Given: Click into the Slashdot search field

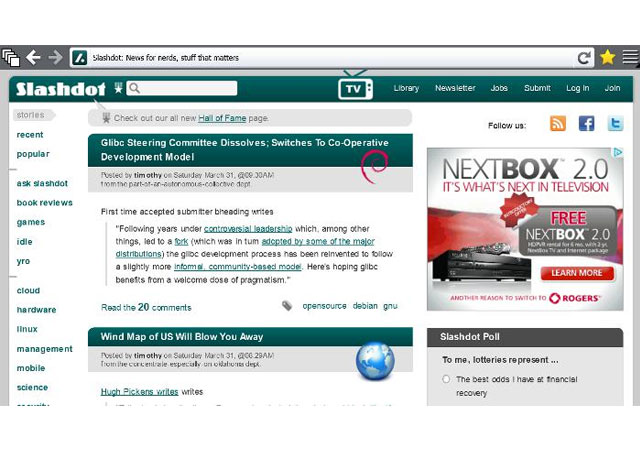Looking at the screenshot, I should (x=182, y=88).
